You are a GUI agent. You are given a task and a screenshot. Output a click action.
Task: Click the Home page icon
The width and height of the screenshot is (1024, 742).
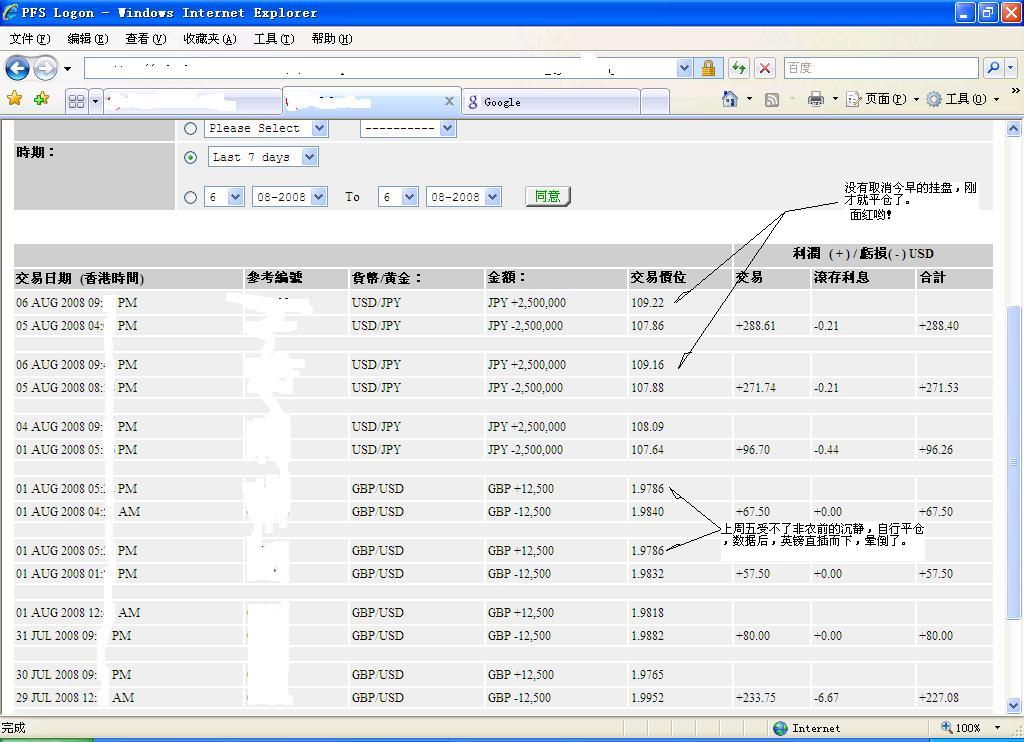click(x=730, y=99)
